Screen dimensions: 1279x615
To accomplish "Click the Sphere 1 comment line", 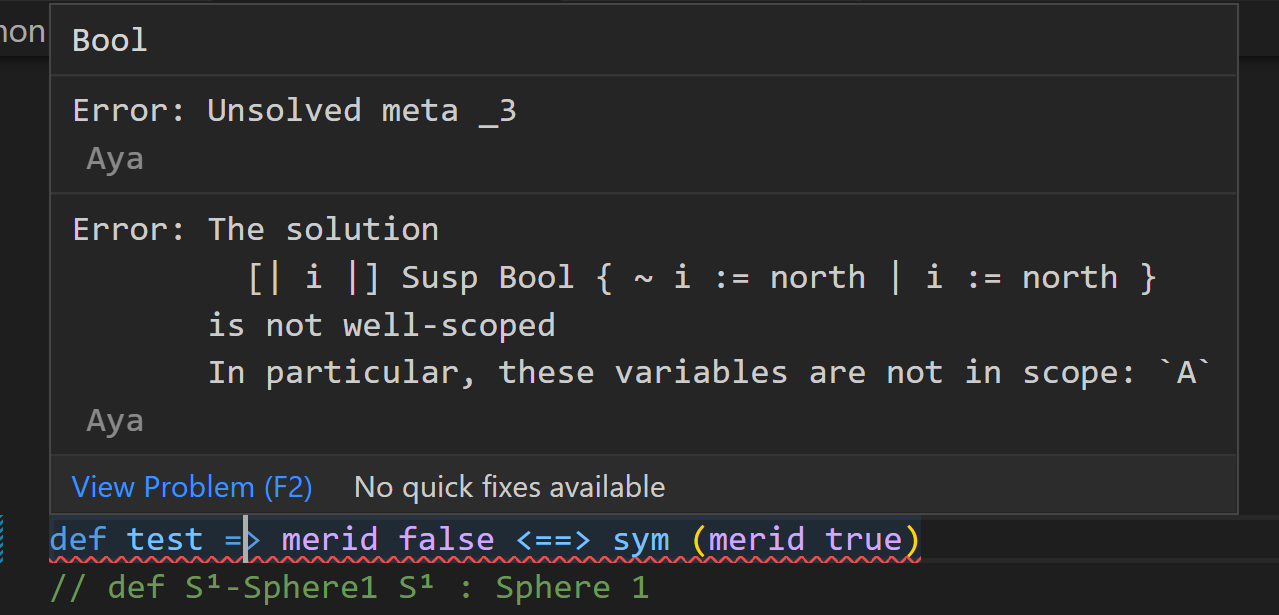I will click(350, 587).
